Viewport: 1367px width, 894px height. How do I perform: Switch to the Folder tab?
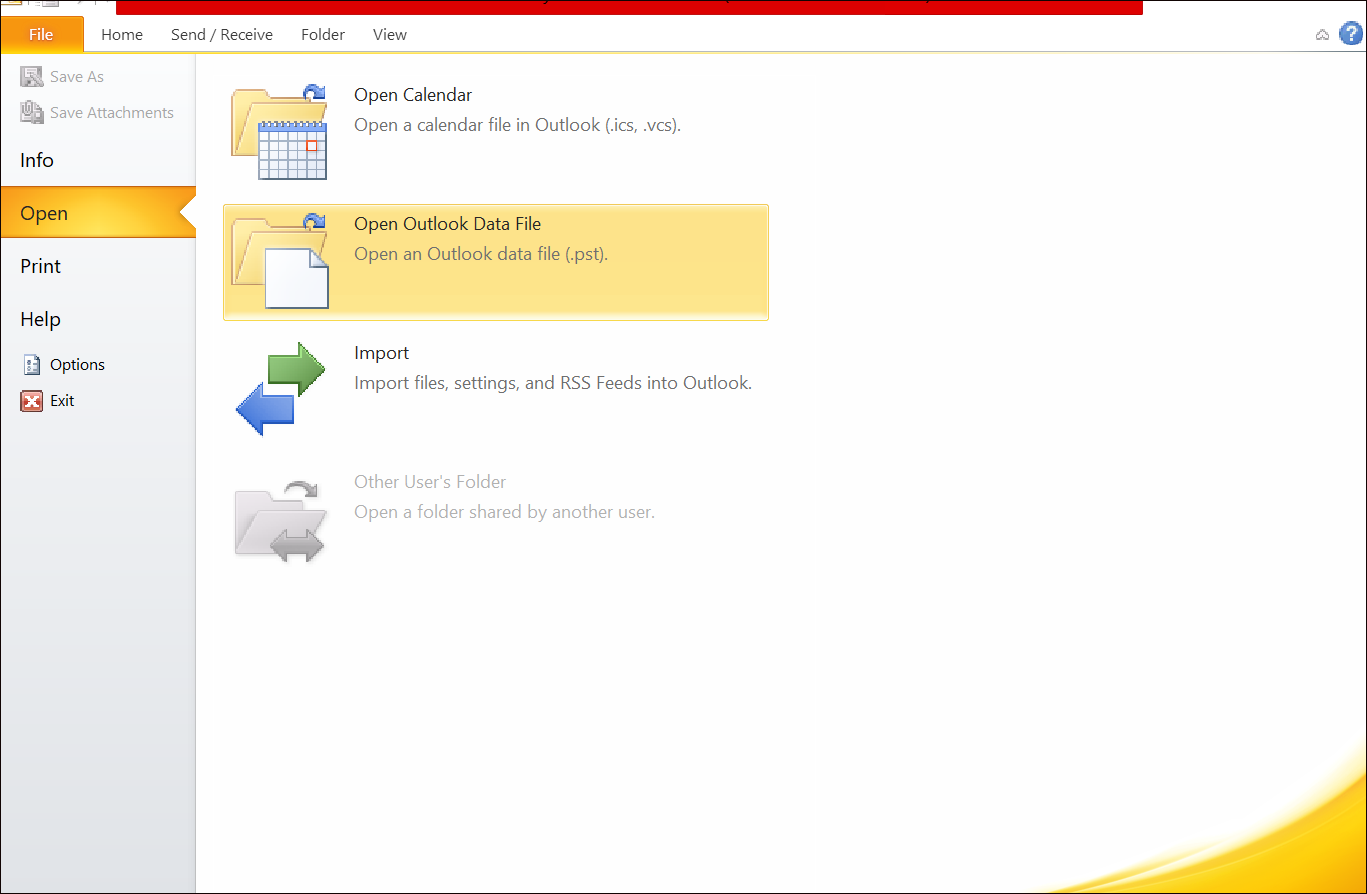coord(323,35)
